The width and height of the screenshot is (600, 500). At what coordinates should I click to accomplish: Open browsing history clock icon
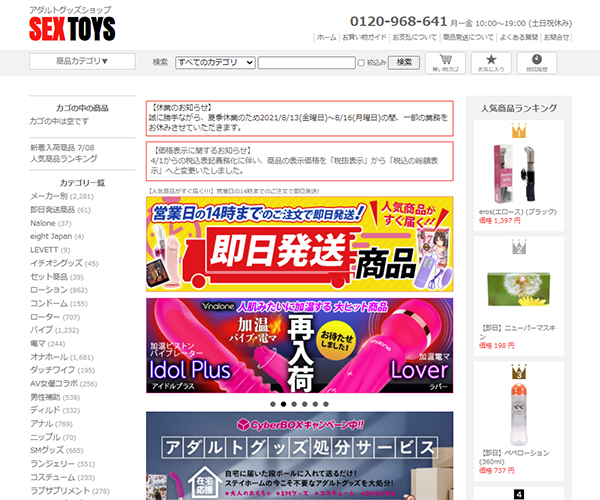click(537, 63)
